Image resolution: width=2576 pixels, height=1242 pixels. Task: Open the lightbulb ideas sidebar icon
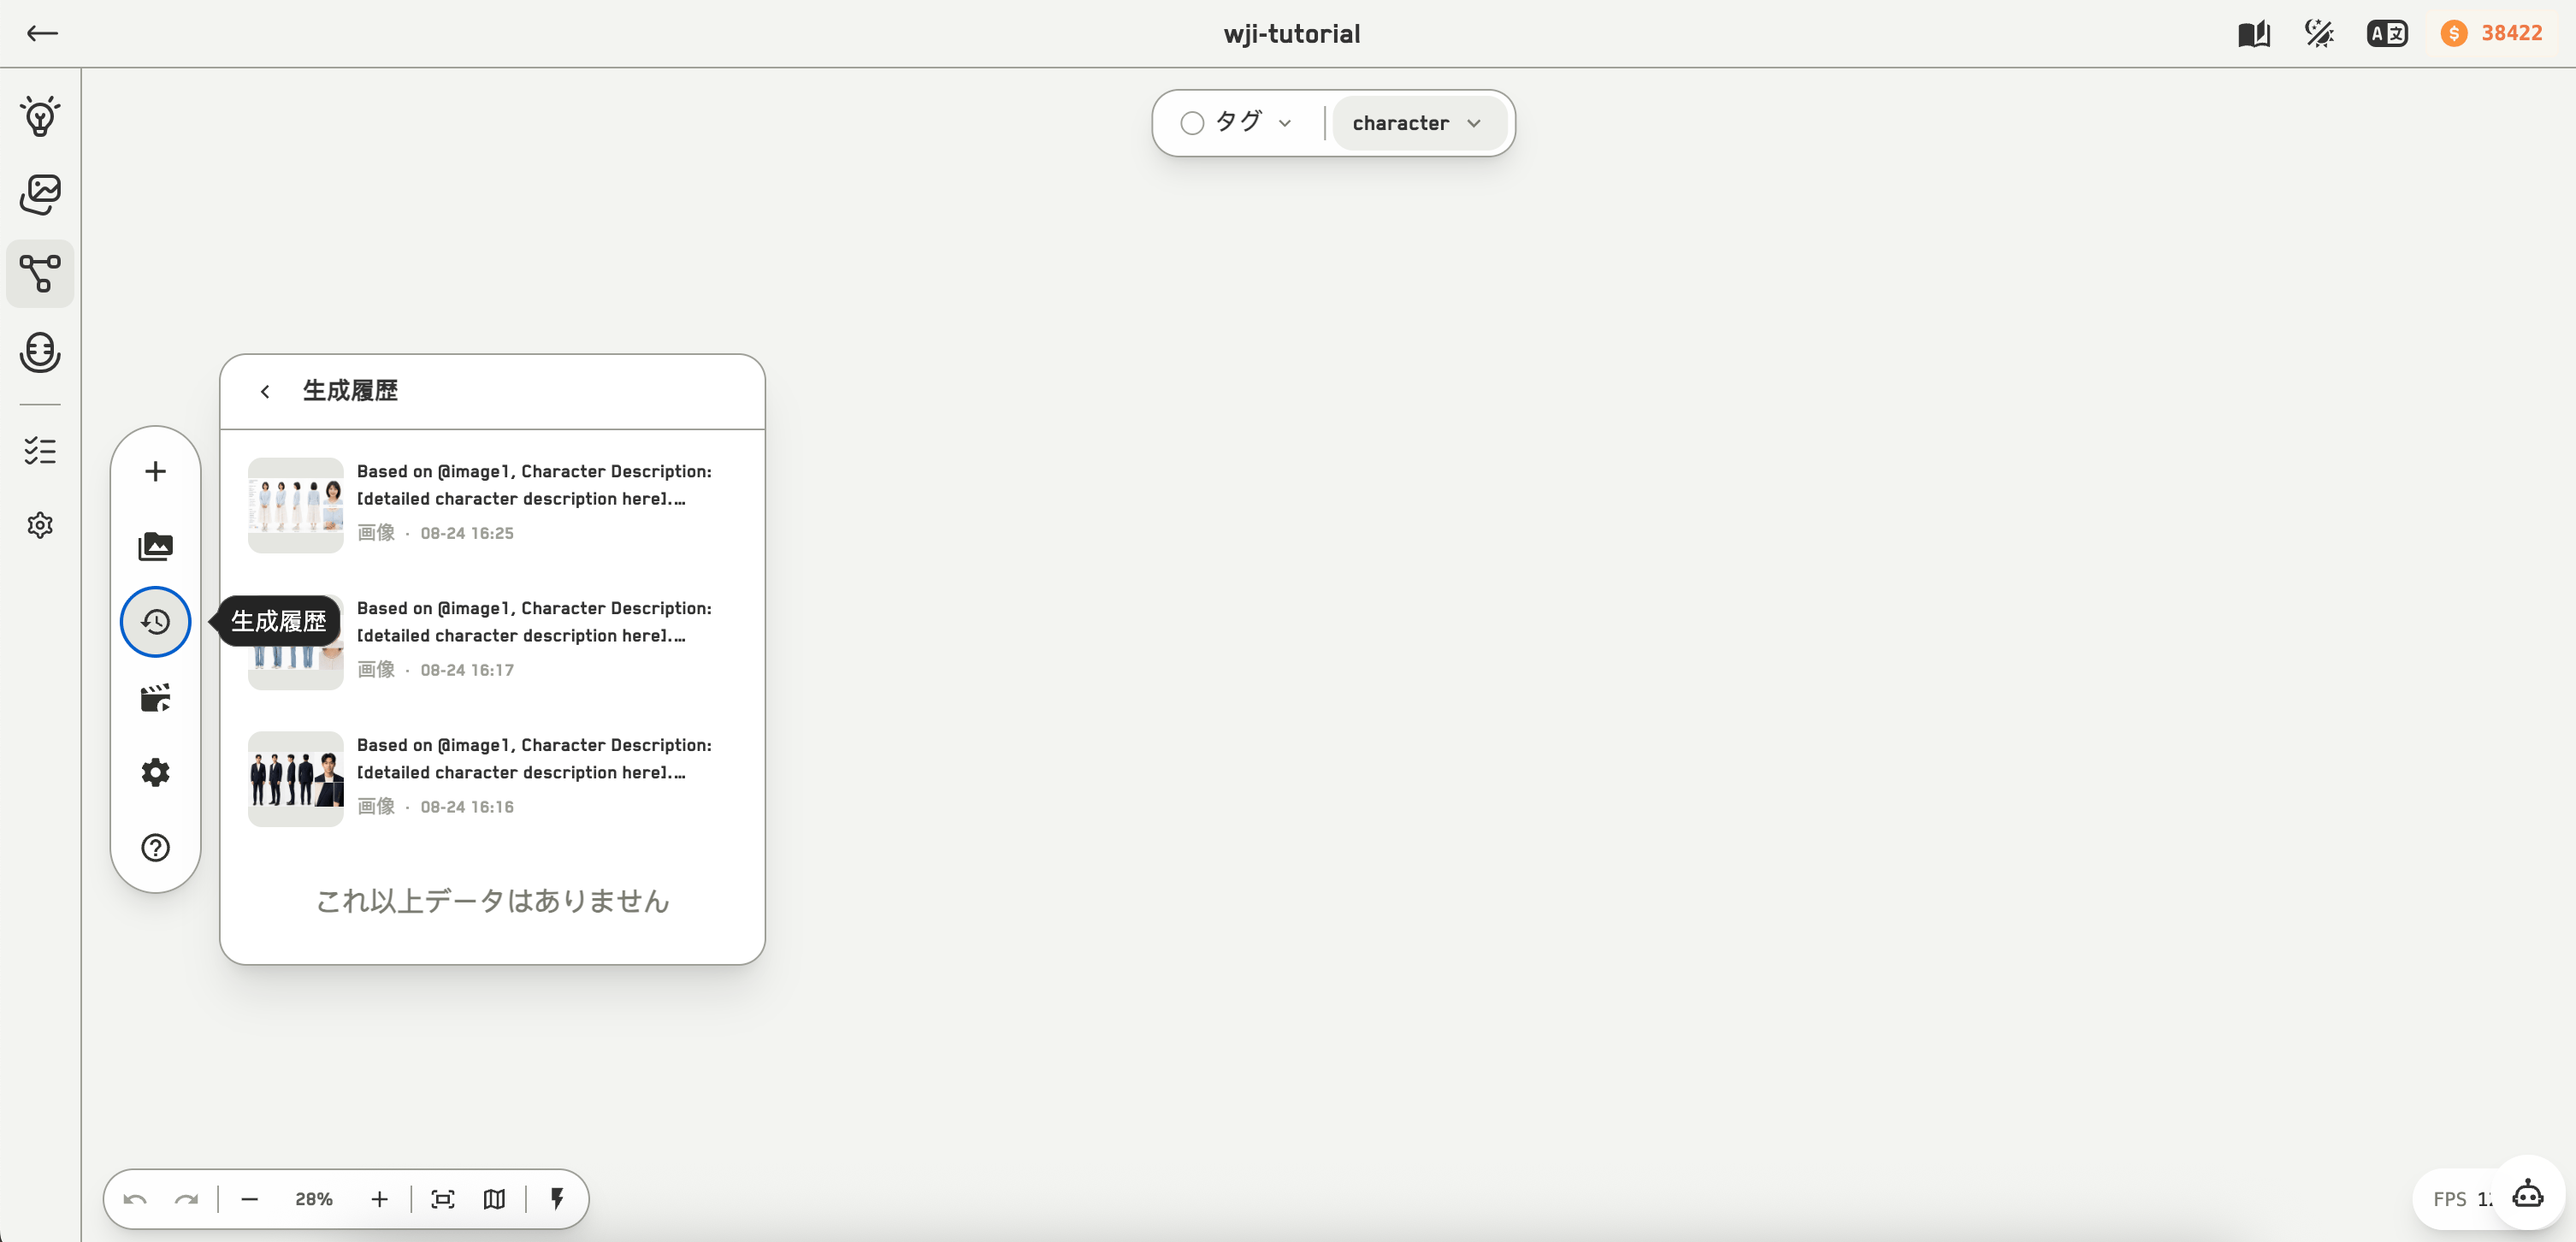[40, 116]
